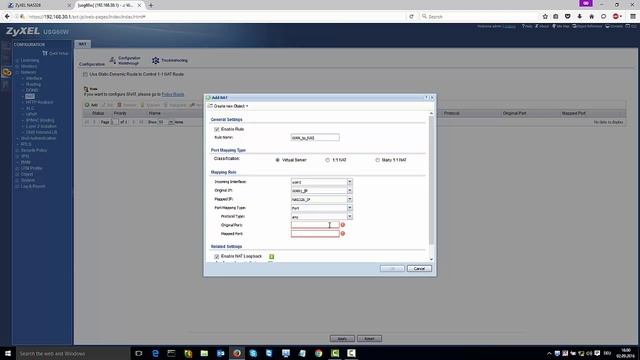Check Use Static-Dynamic Route to Control 1-1 NAT Route
Image resolution: width=640 pixels, height=360 pixels.
[x=85, y=74]
